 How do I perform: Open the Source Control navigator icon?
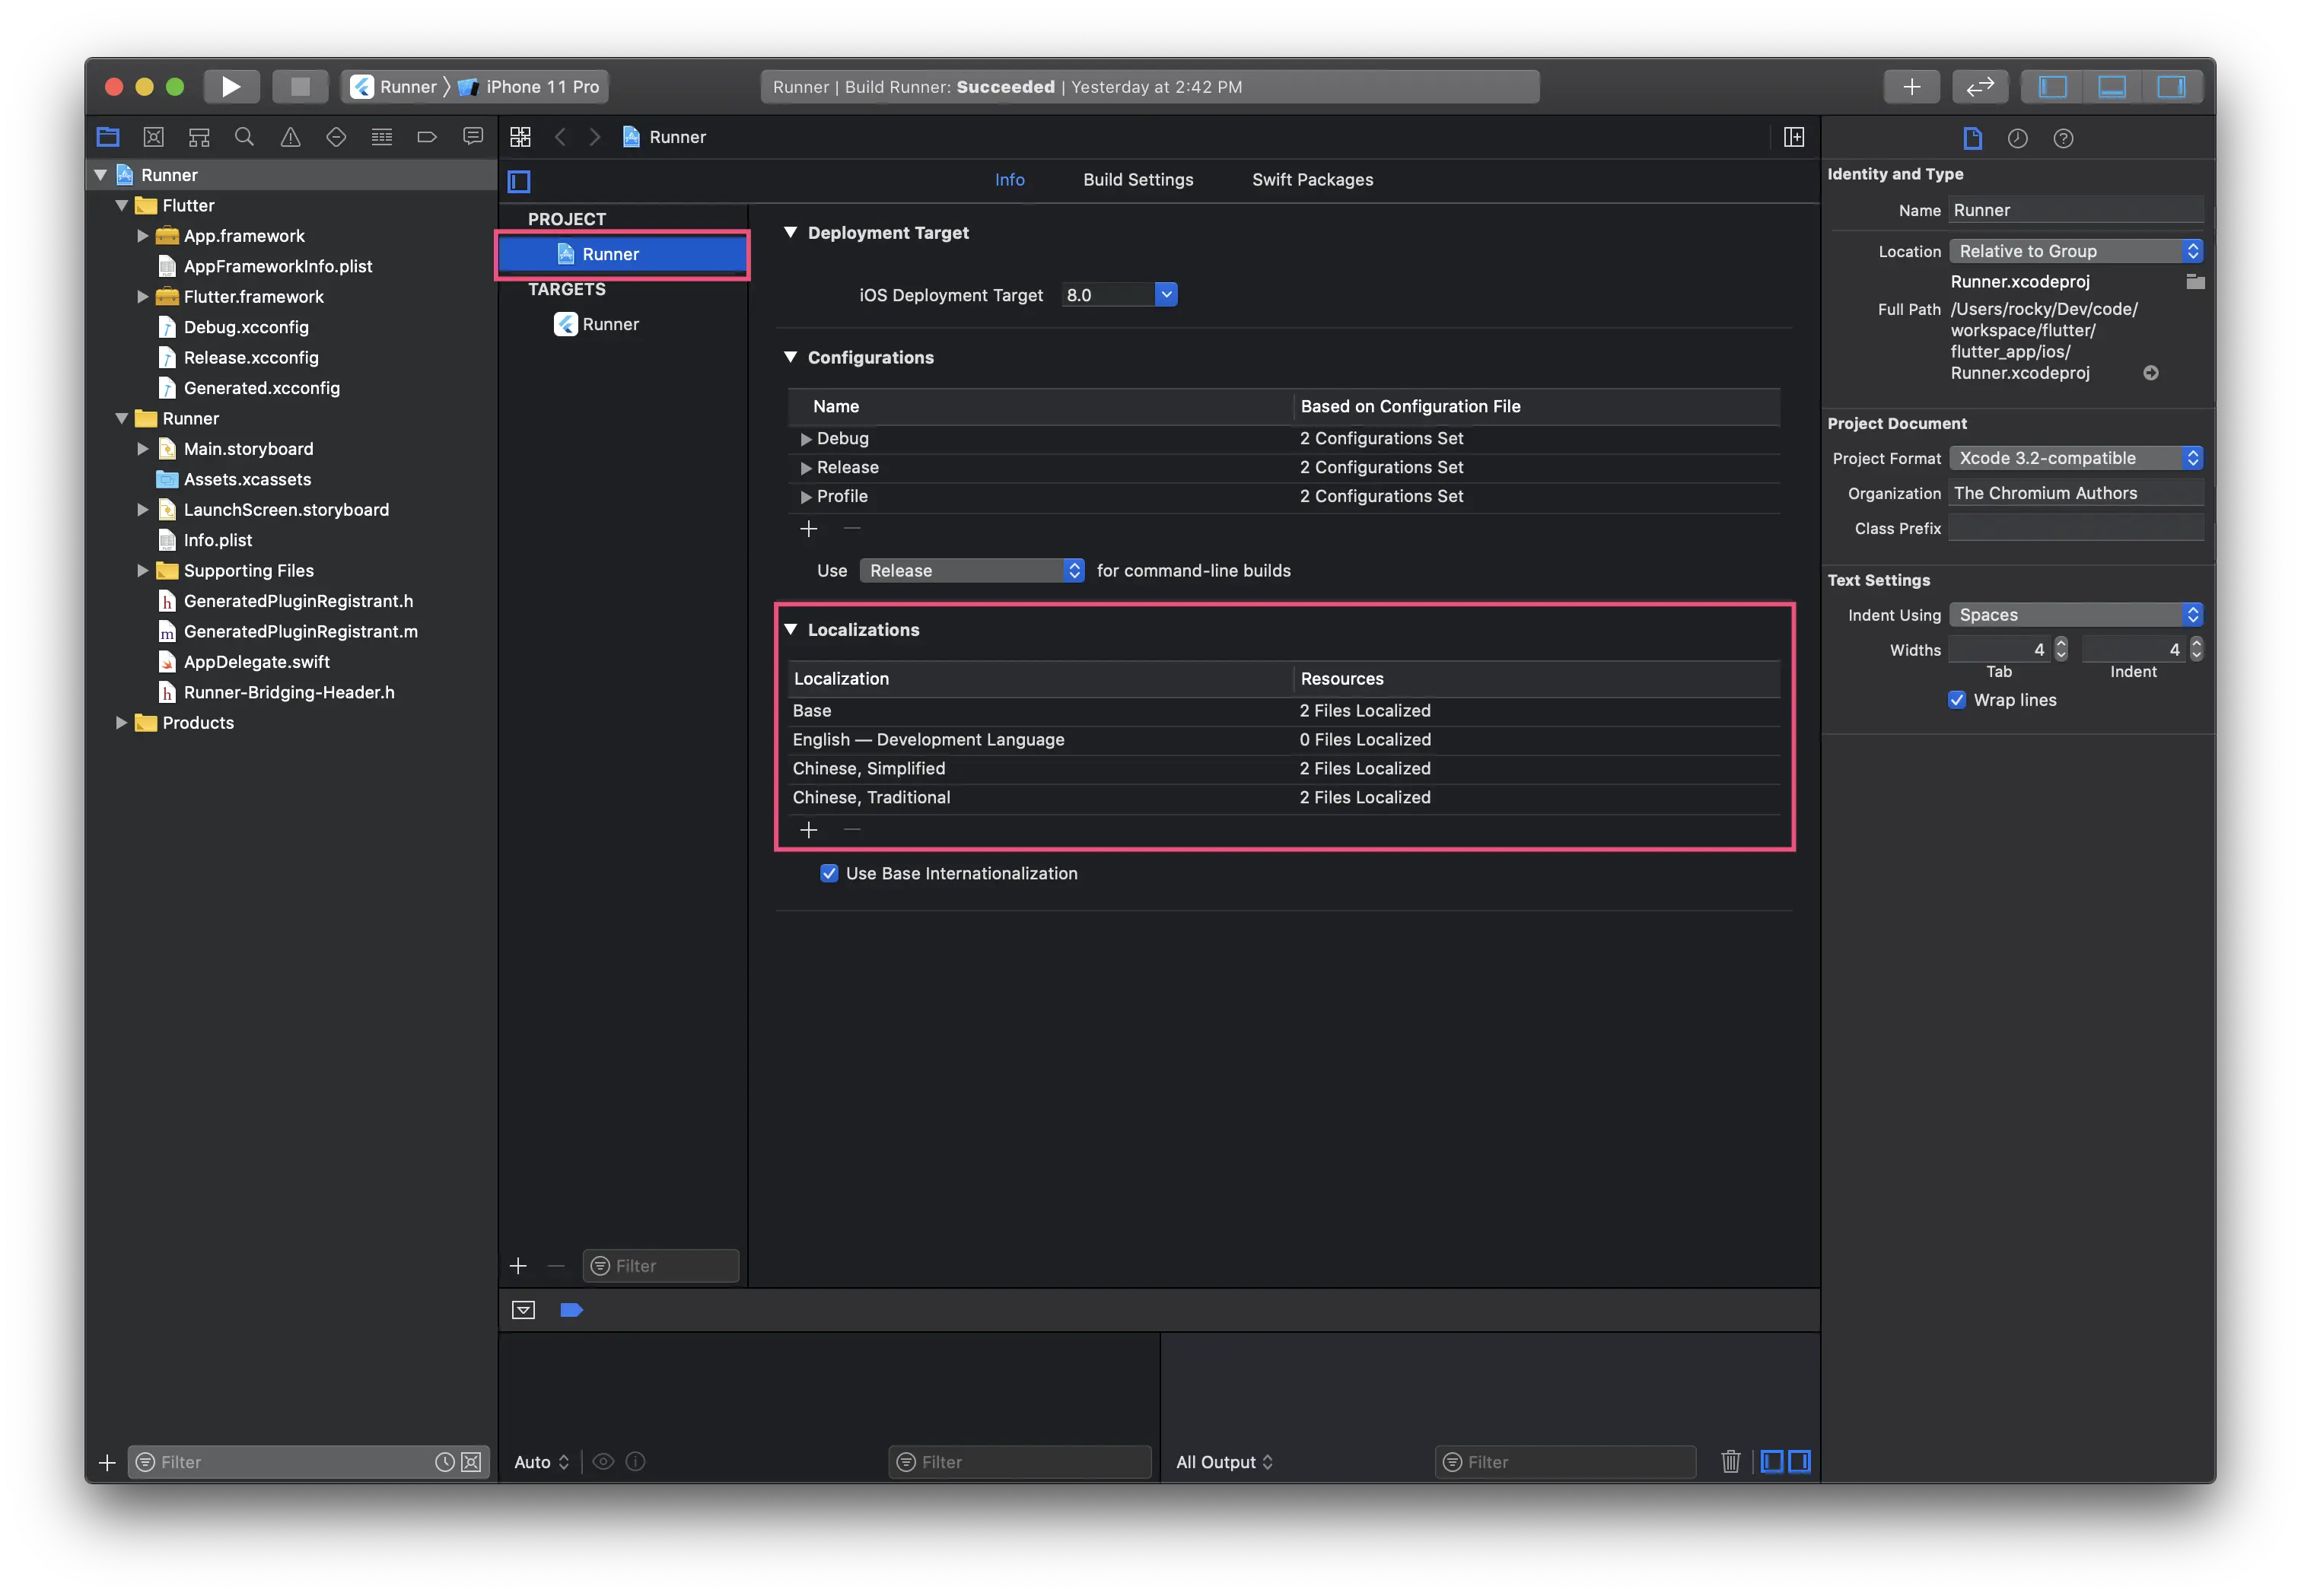coord(153,137)
